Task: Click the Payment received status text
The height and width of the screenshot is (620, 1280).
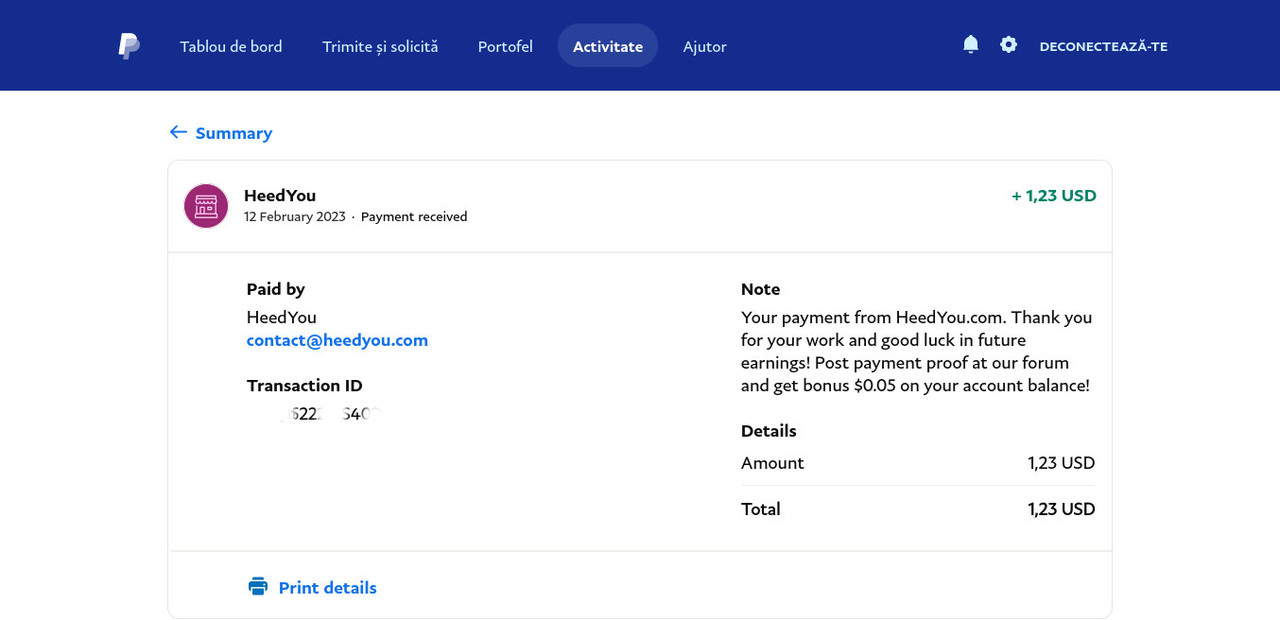Action: [414, 217]
